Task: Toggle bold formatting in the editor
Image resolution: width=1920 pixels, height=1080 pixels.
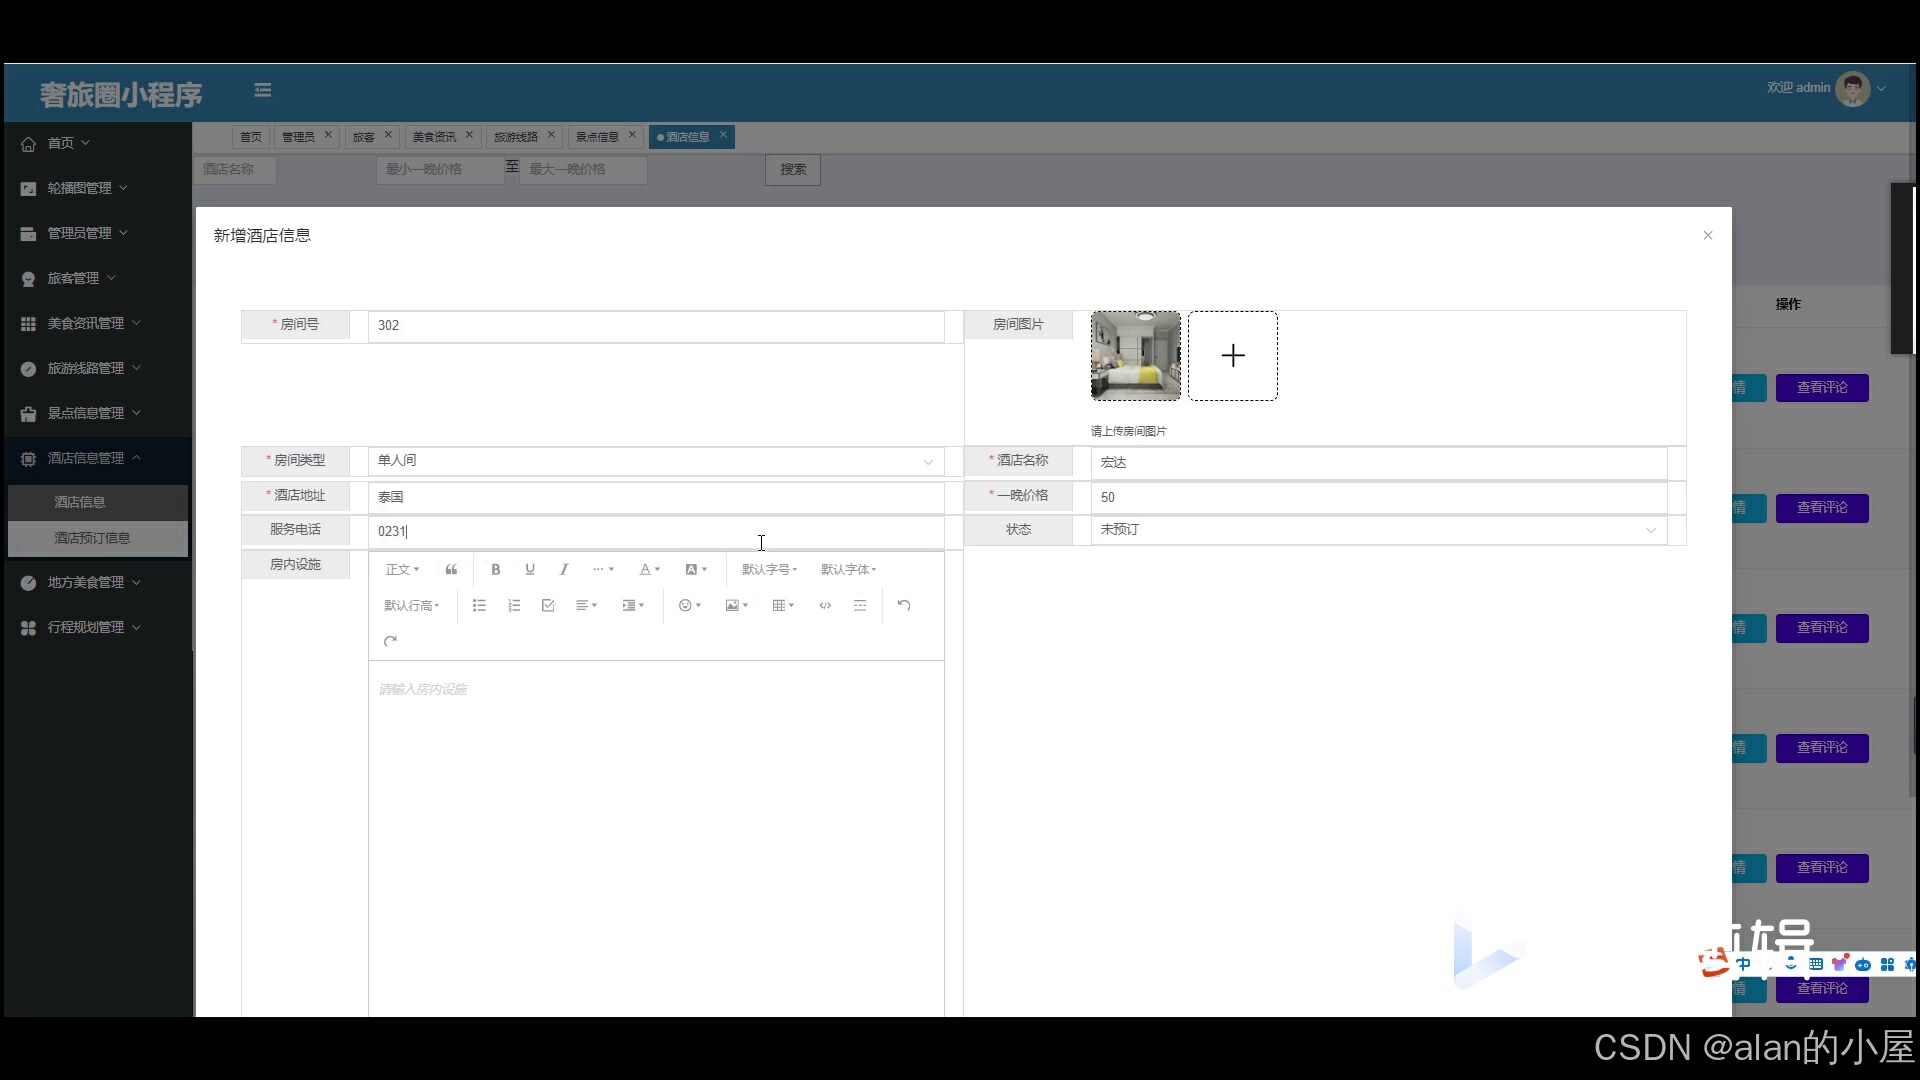Action: click(495, 570)
